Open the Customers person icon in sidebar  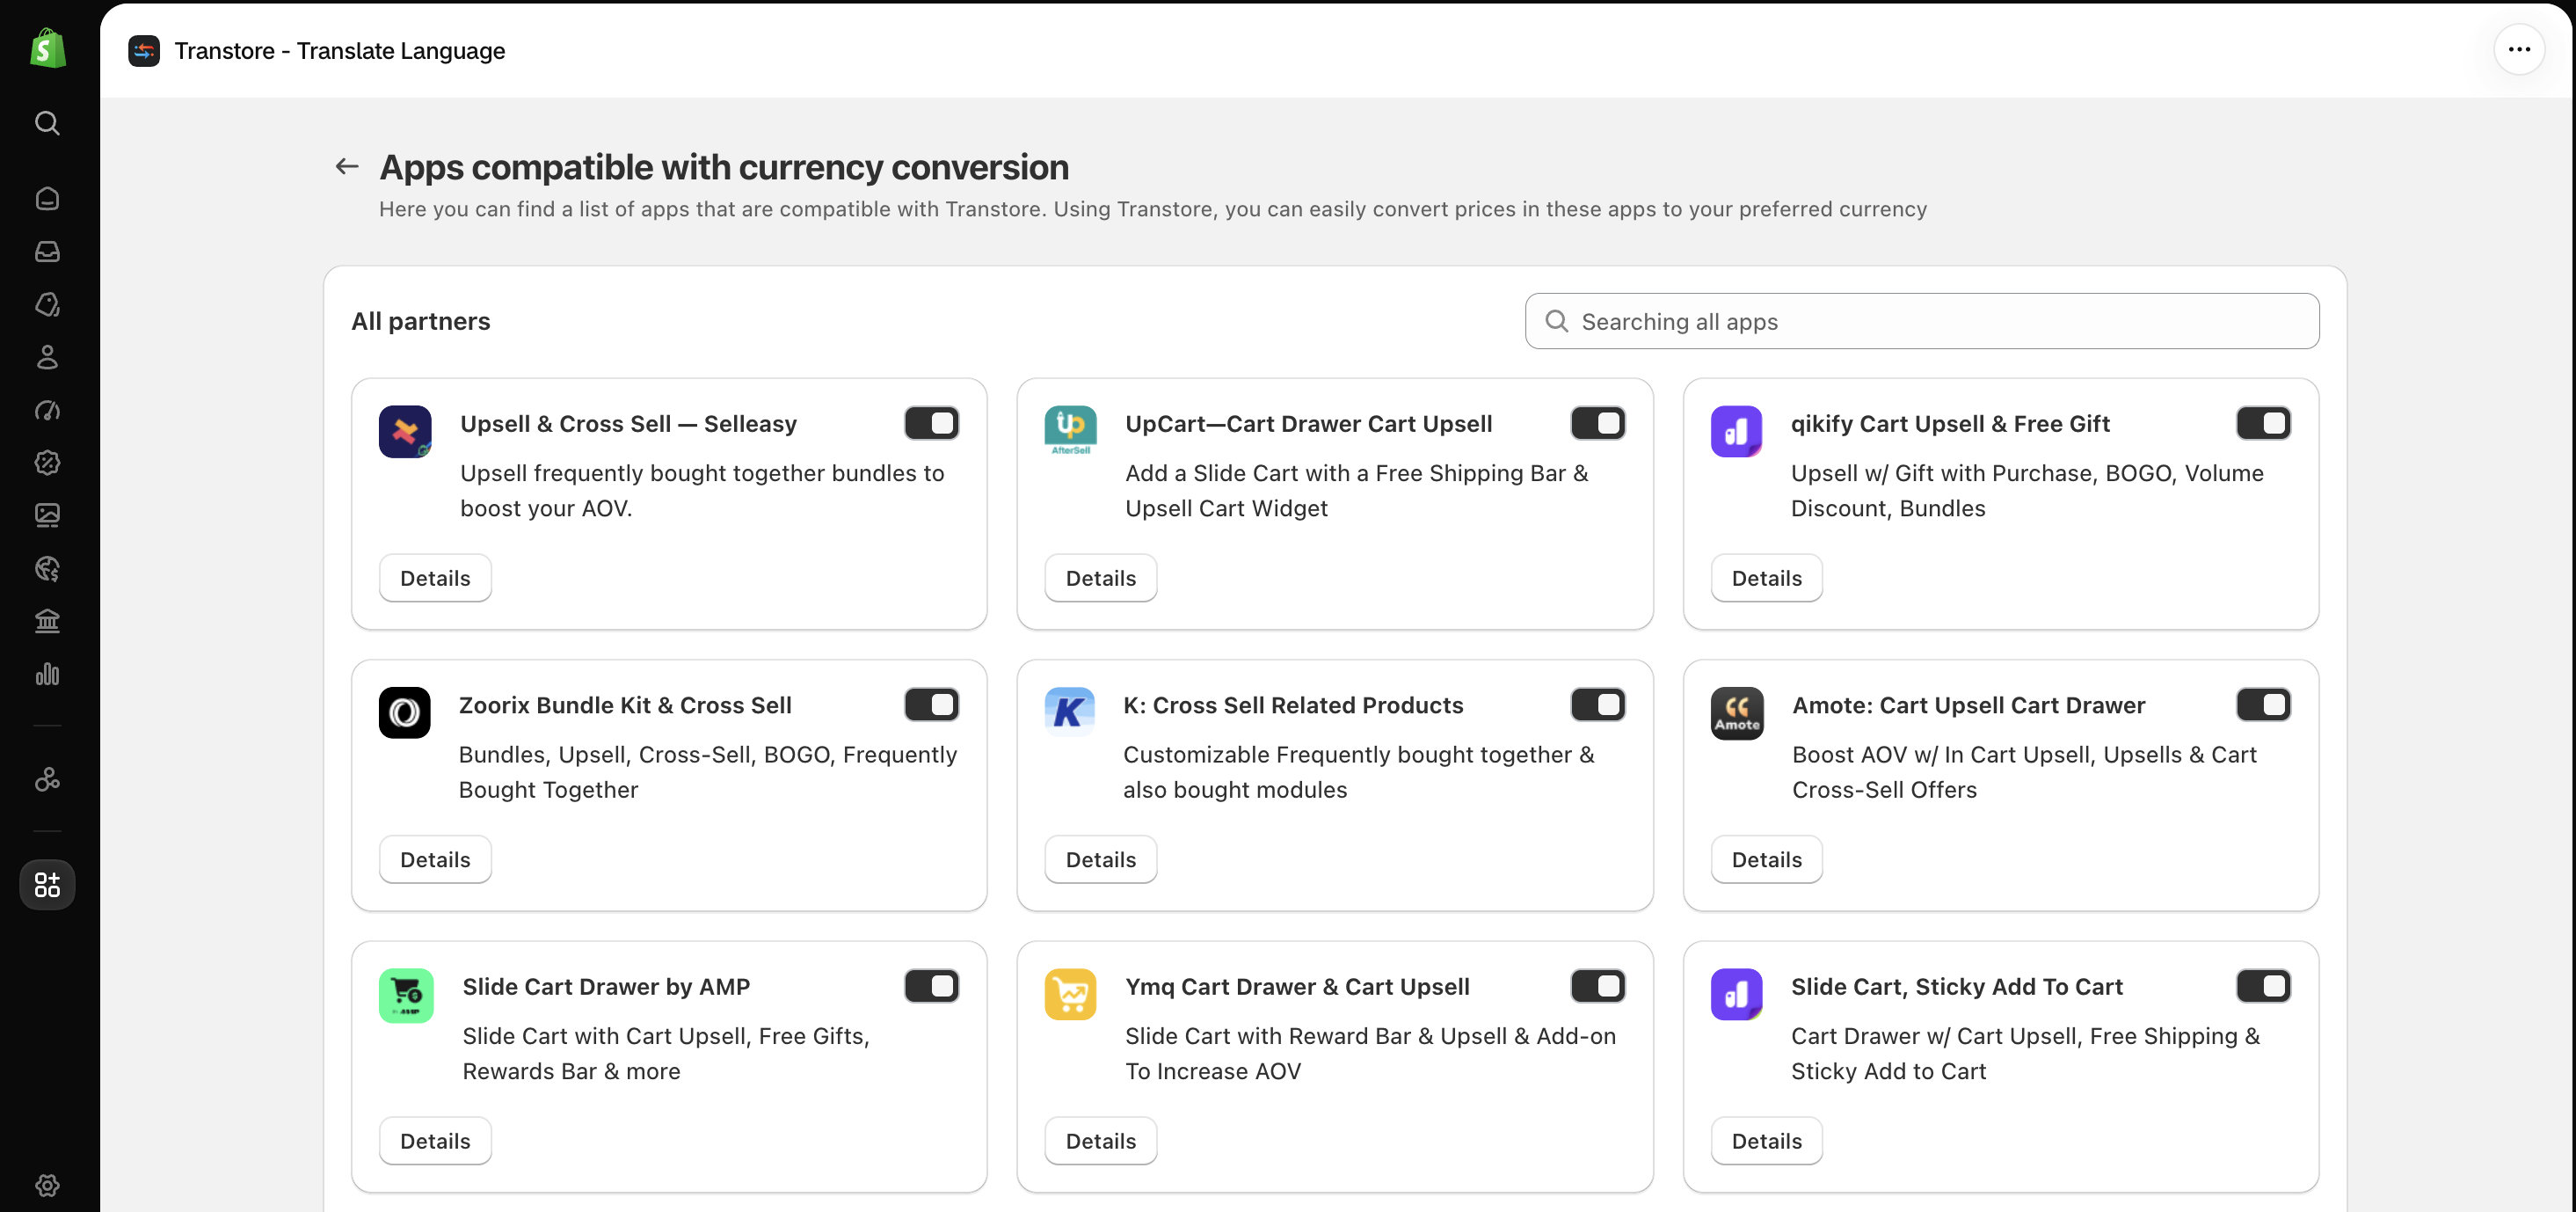(x=47, y=357)
